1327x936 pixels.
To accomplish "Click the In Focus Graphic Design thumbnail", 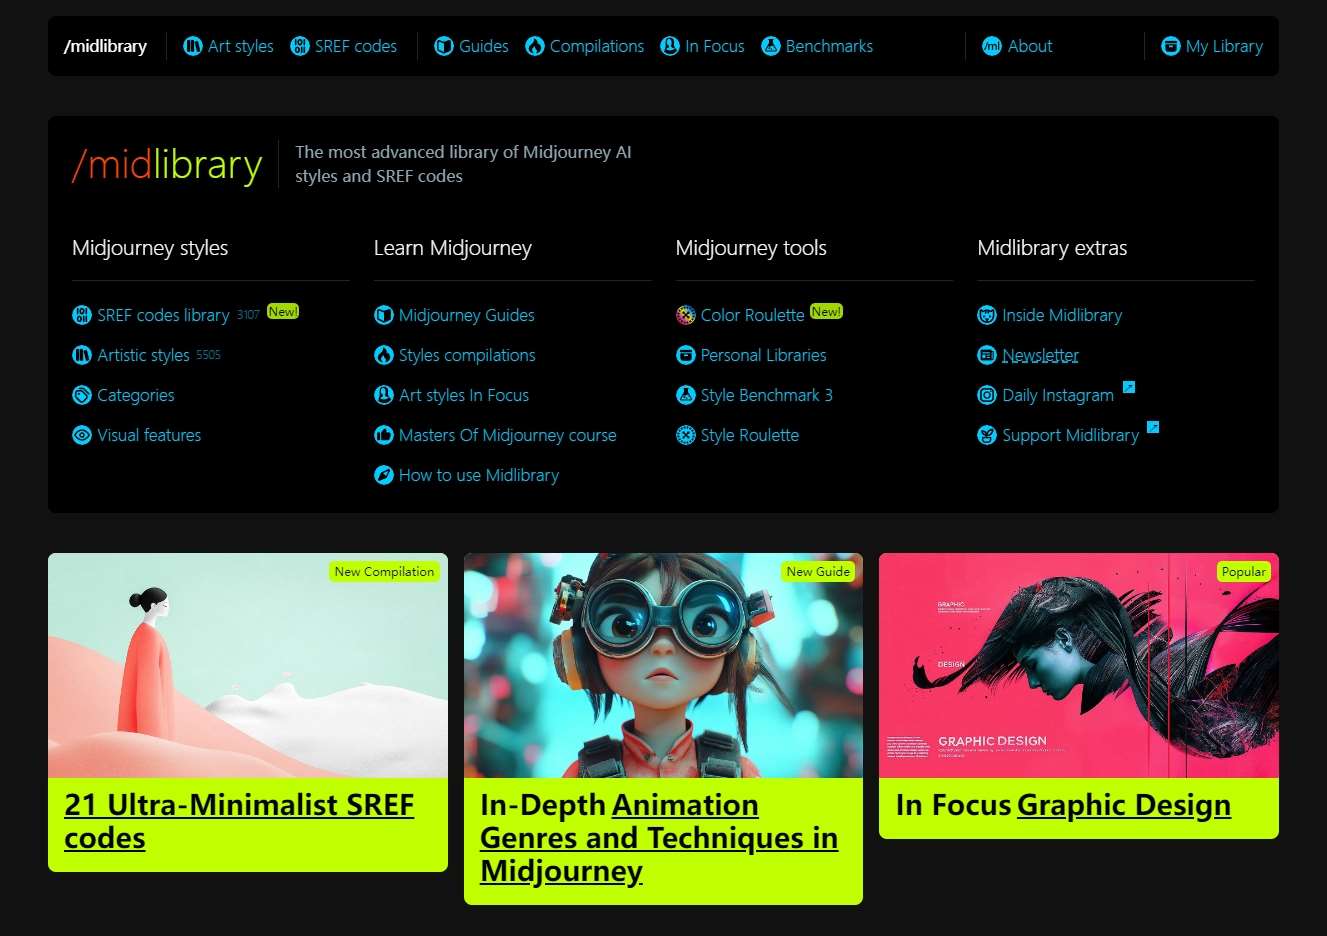I will click(1078, 667).
